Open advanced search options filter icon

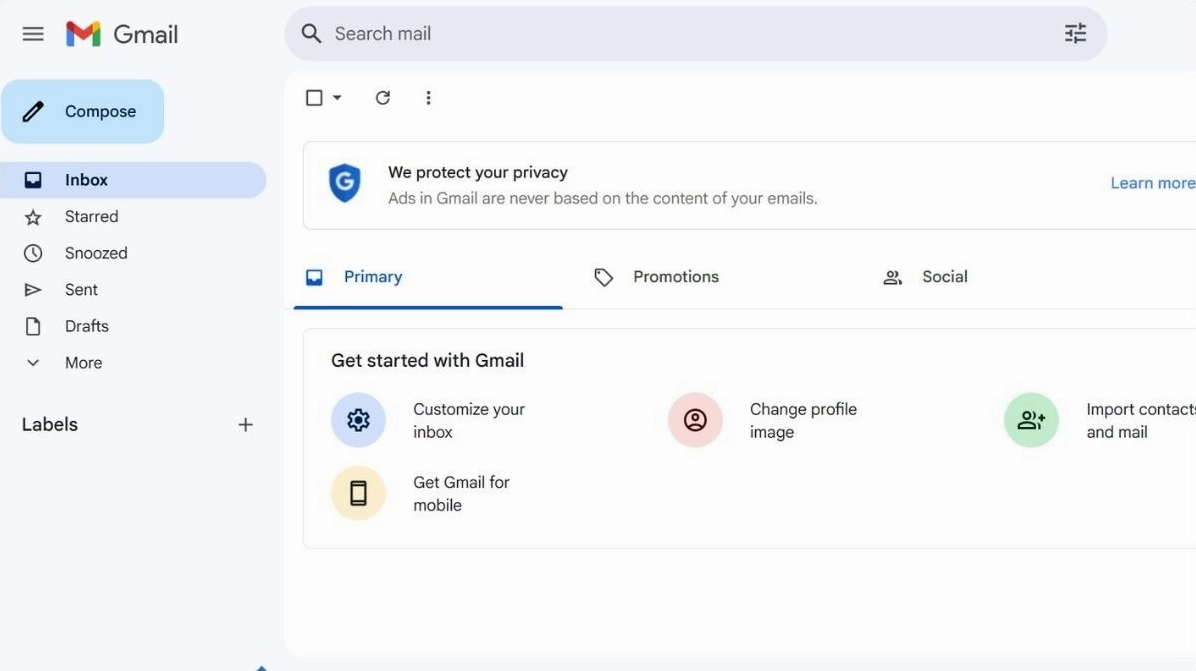pyautogui.click(x=1075, y=33)
